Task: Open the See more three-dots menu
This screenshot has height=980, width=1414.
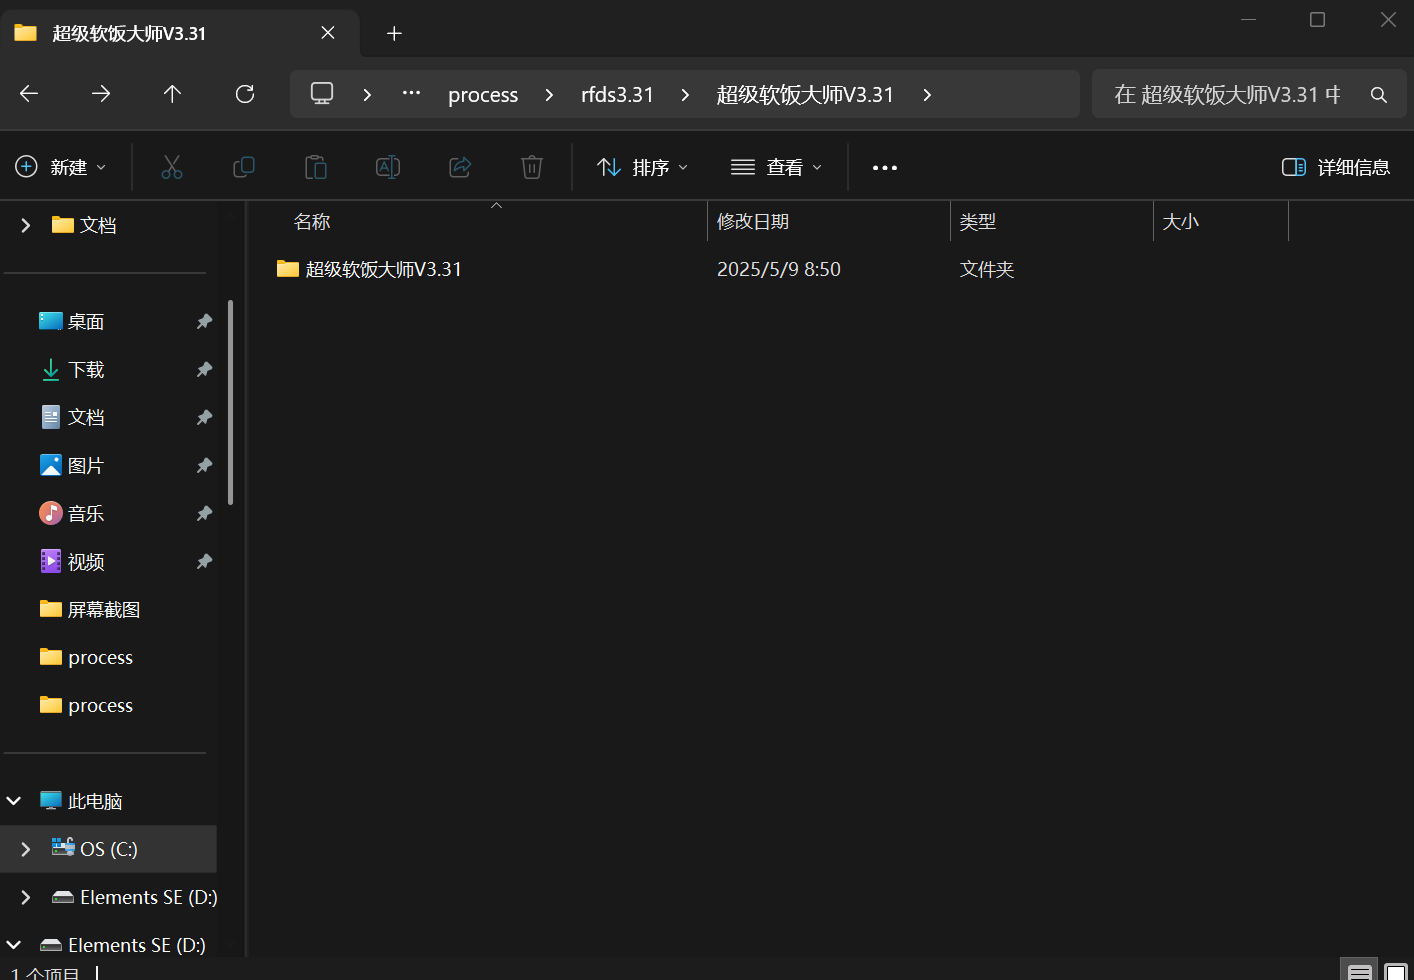Action: click(885, 167)
